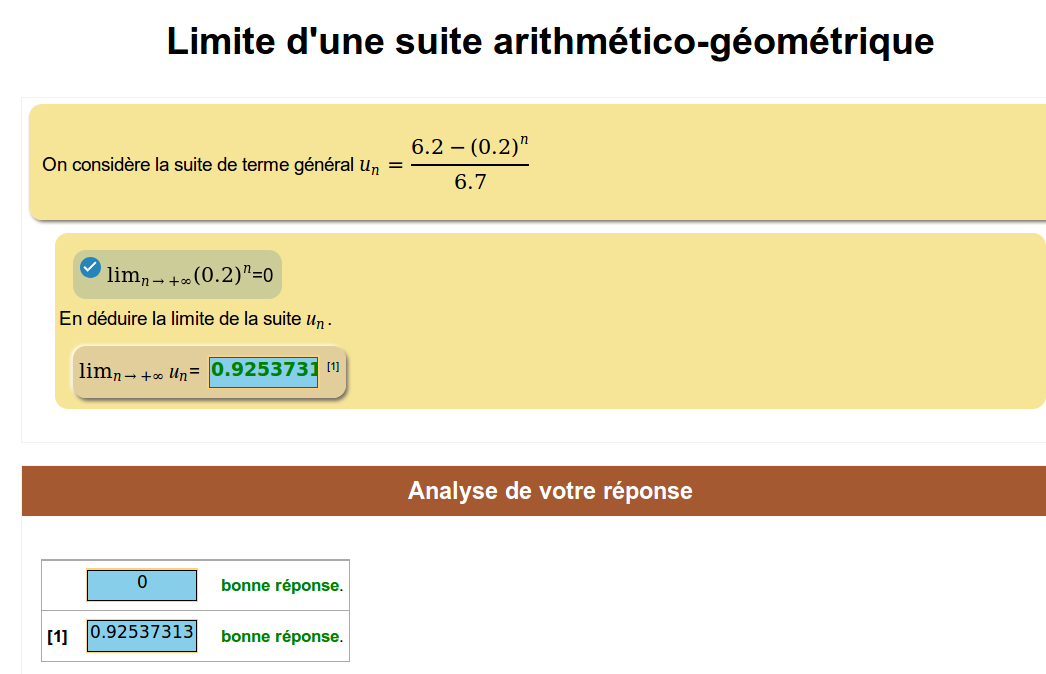Click the bold [1] label in the table
This screenshot has height=674, width=1046.
(x=57, y=637)
